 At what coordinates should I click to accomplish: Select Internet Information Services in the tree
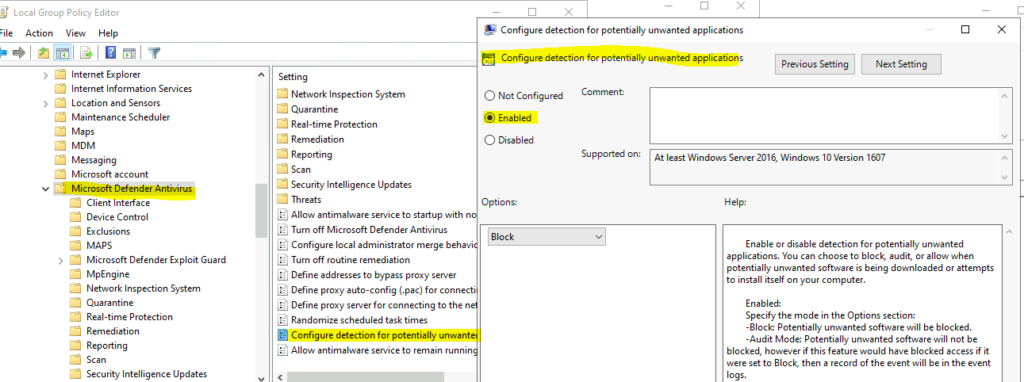pyautogui.click(x=131, y=89)
